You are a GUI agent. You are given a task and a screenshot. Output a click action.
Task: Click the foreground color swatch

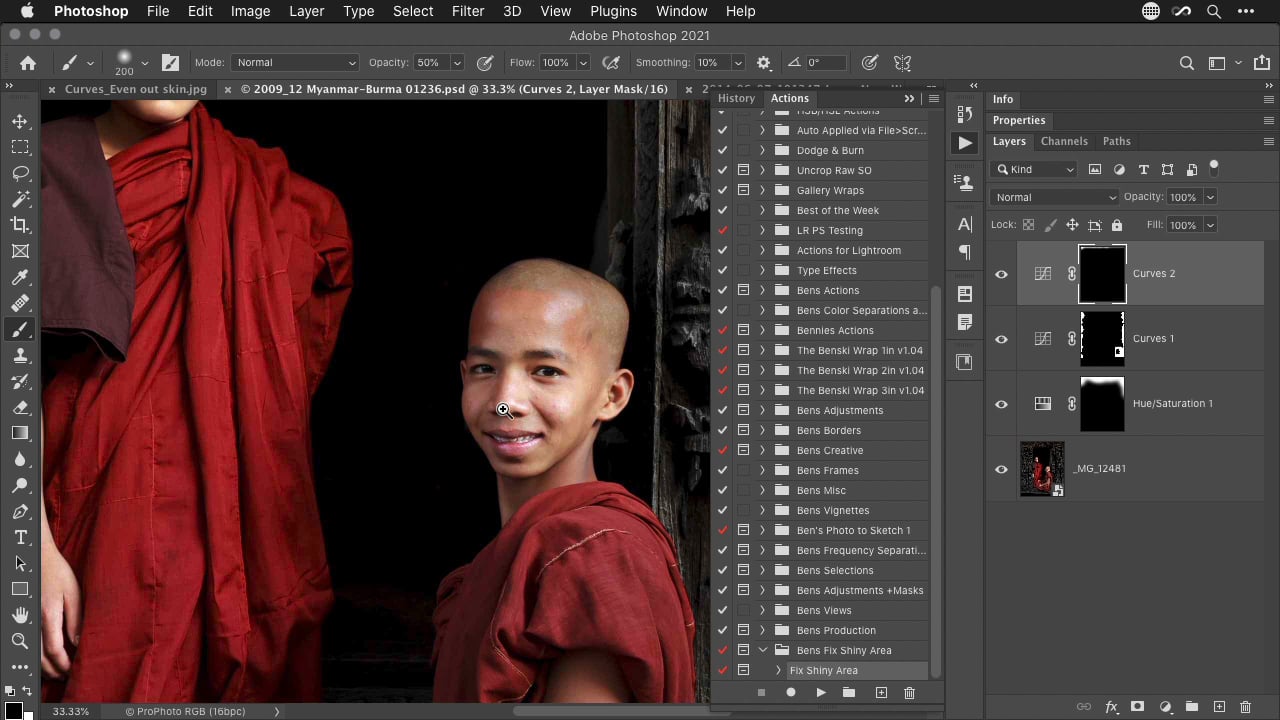pyautogui.click(x=13, y=710)
